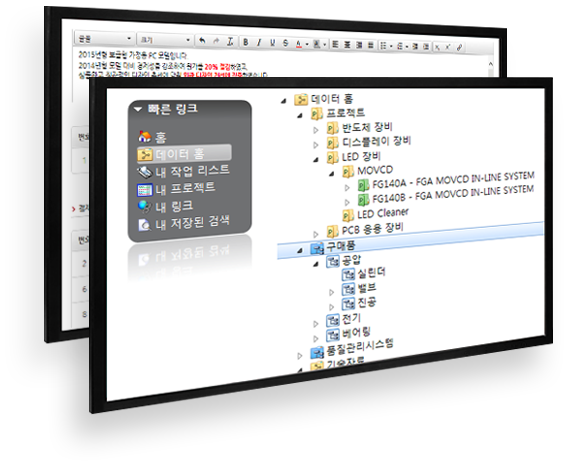Open the font family dropdown

click(104, 38)
